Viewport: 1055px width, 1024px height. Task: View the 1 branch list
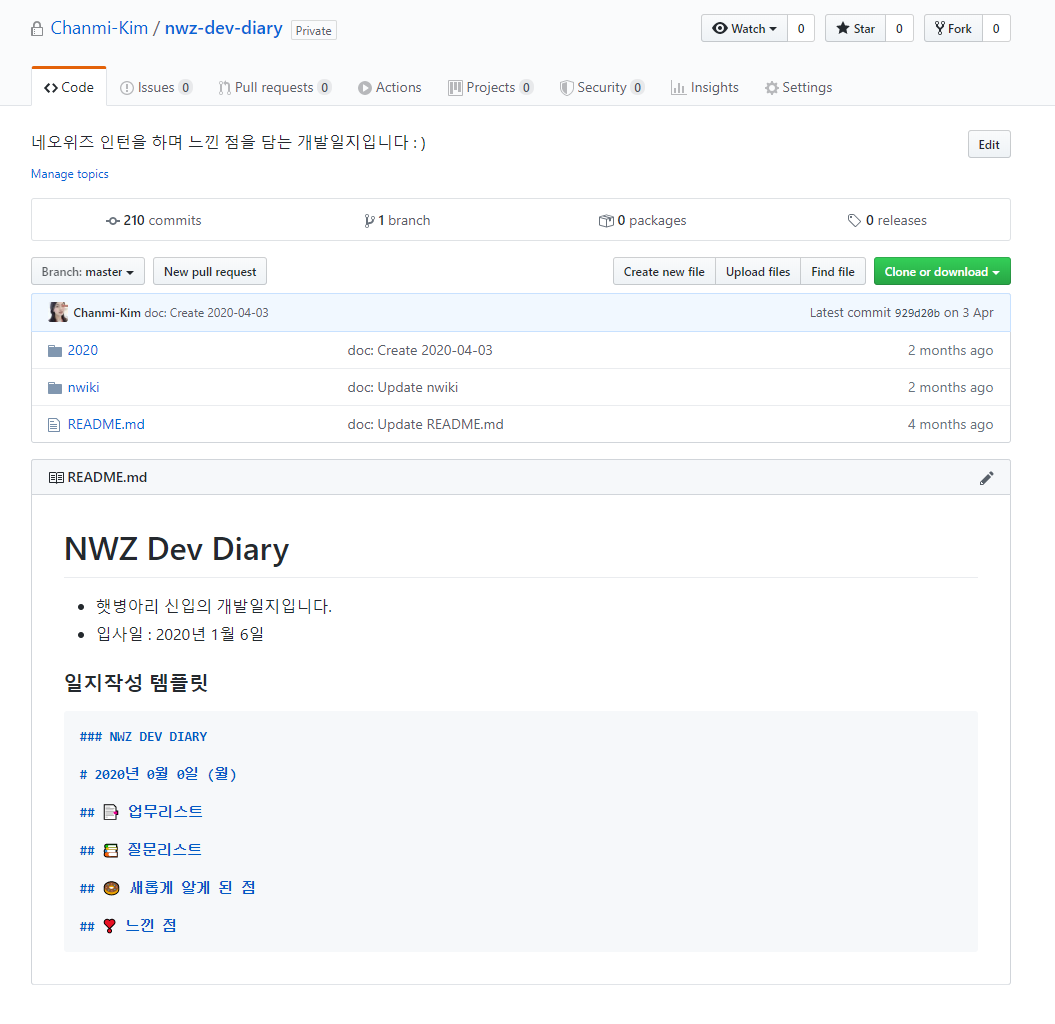coord(397,220)
